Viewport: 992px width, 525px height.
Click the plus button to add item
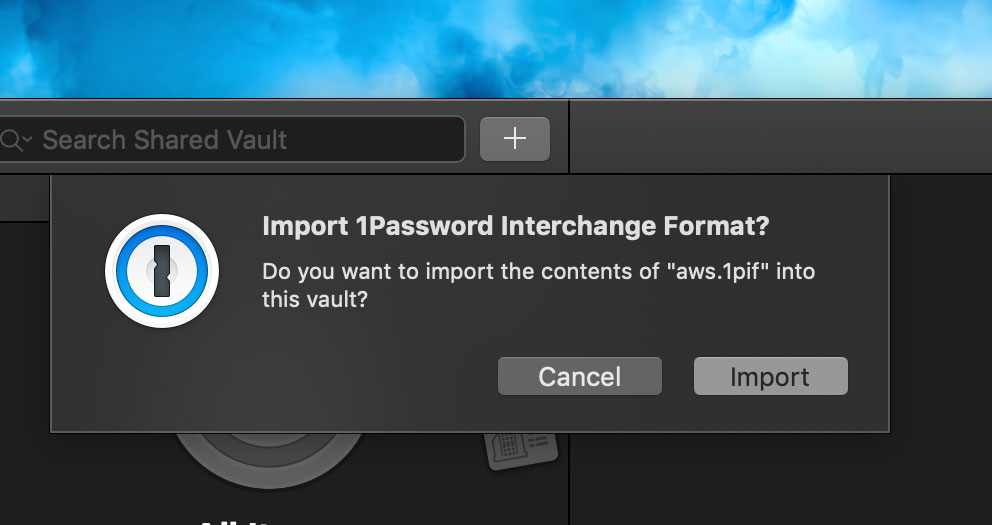[x=515, y=139]
